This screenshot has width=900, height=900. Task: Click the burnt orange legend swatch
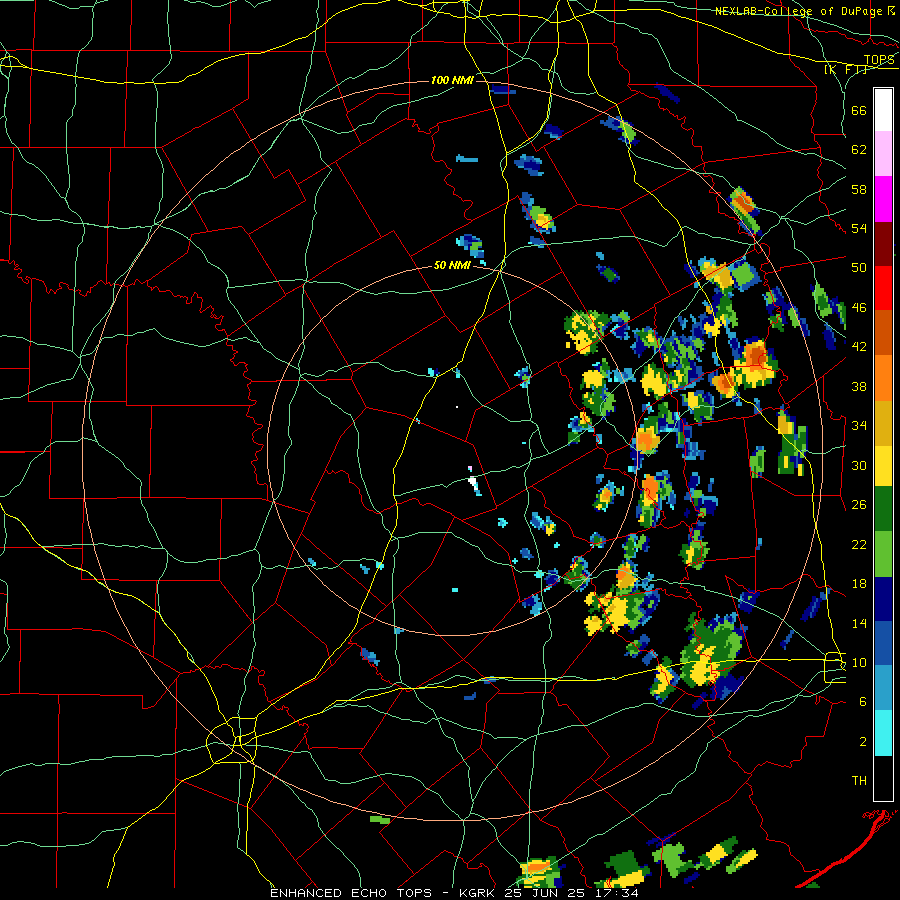coord(883,333)
